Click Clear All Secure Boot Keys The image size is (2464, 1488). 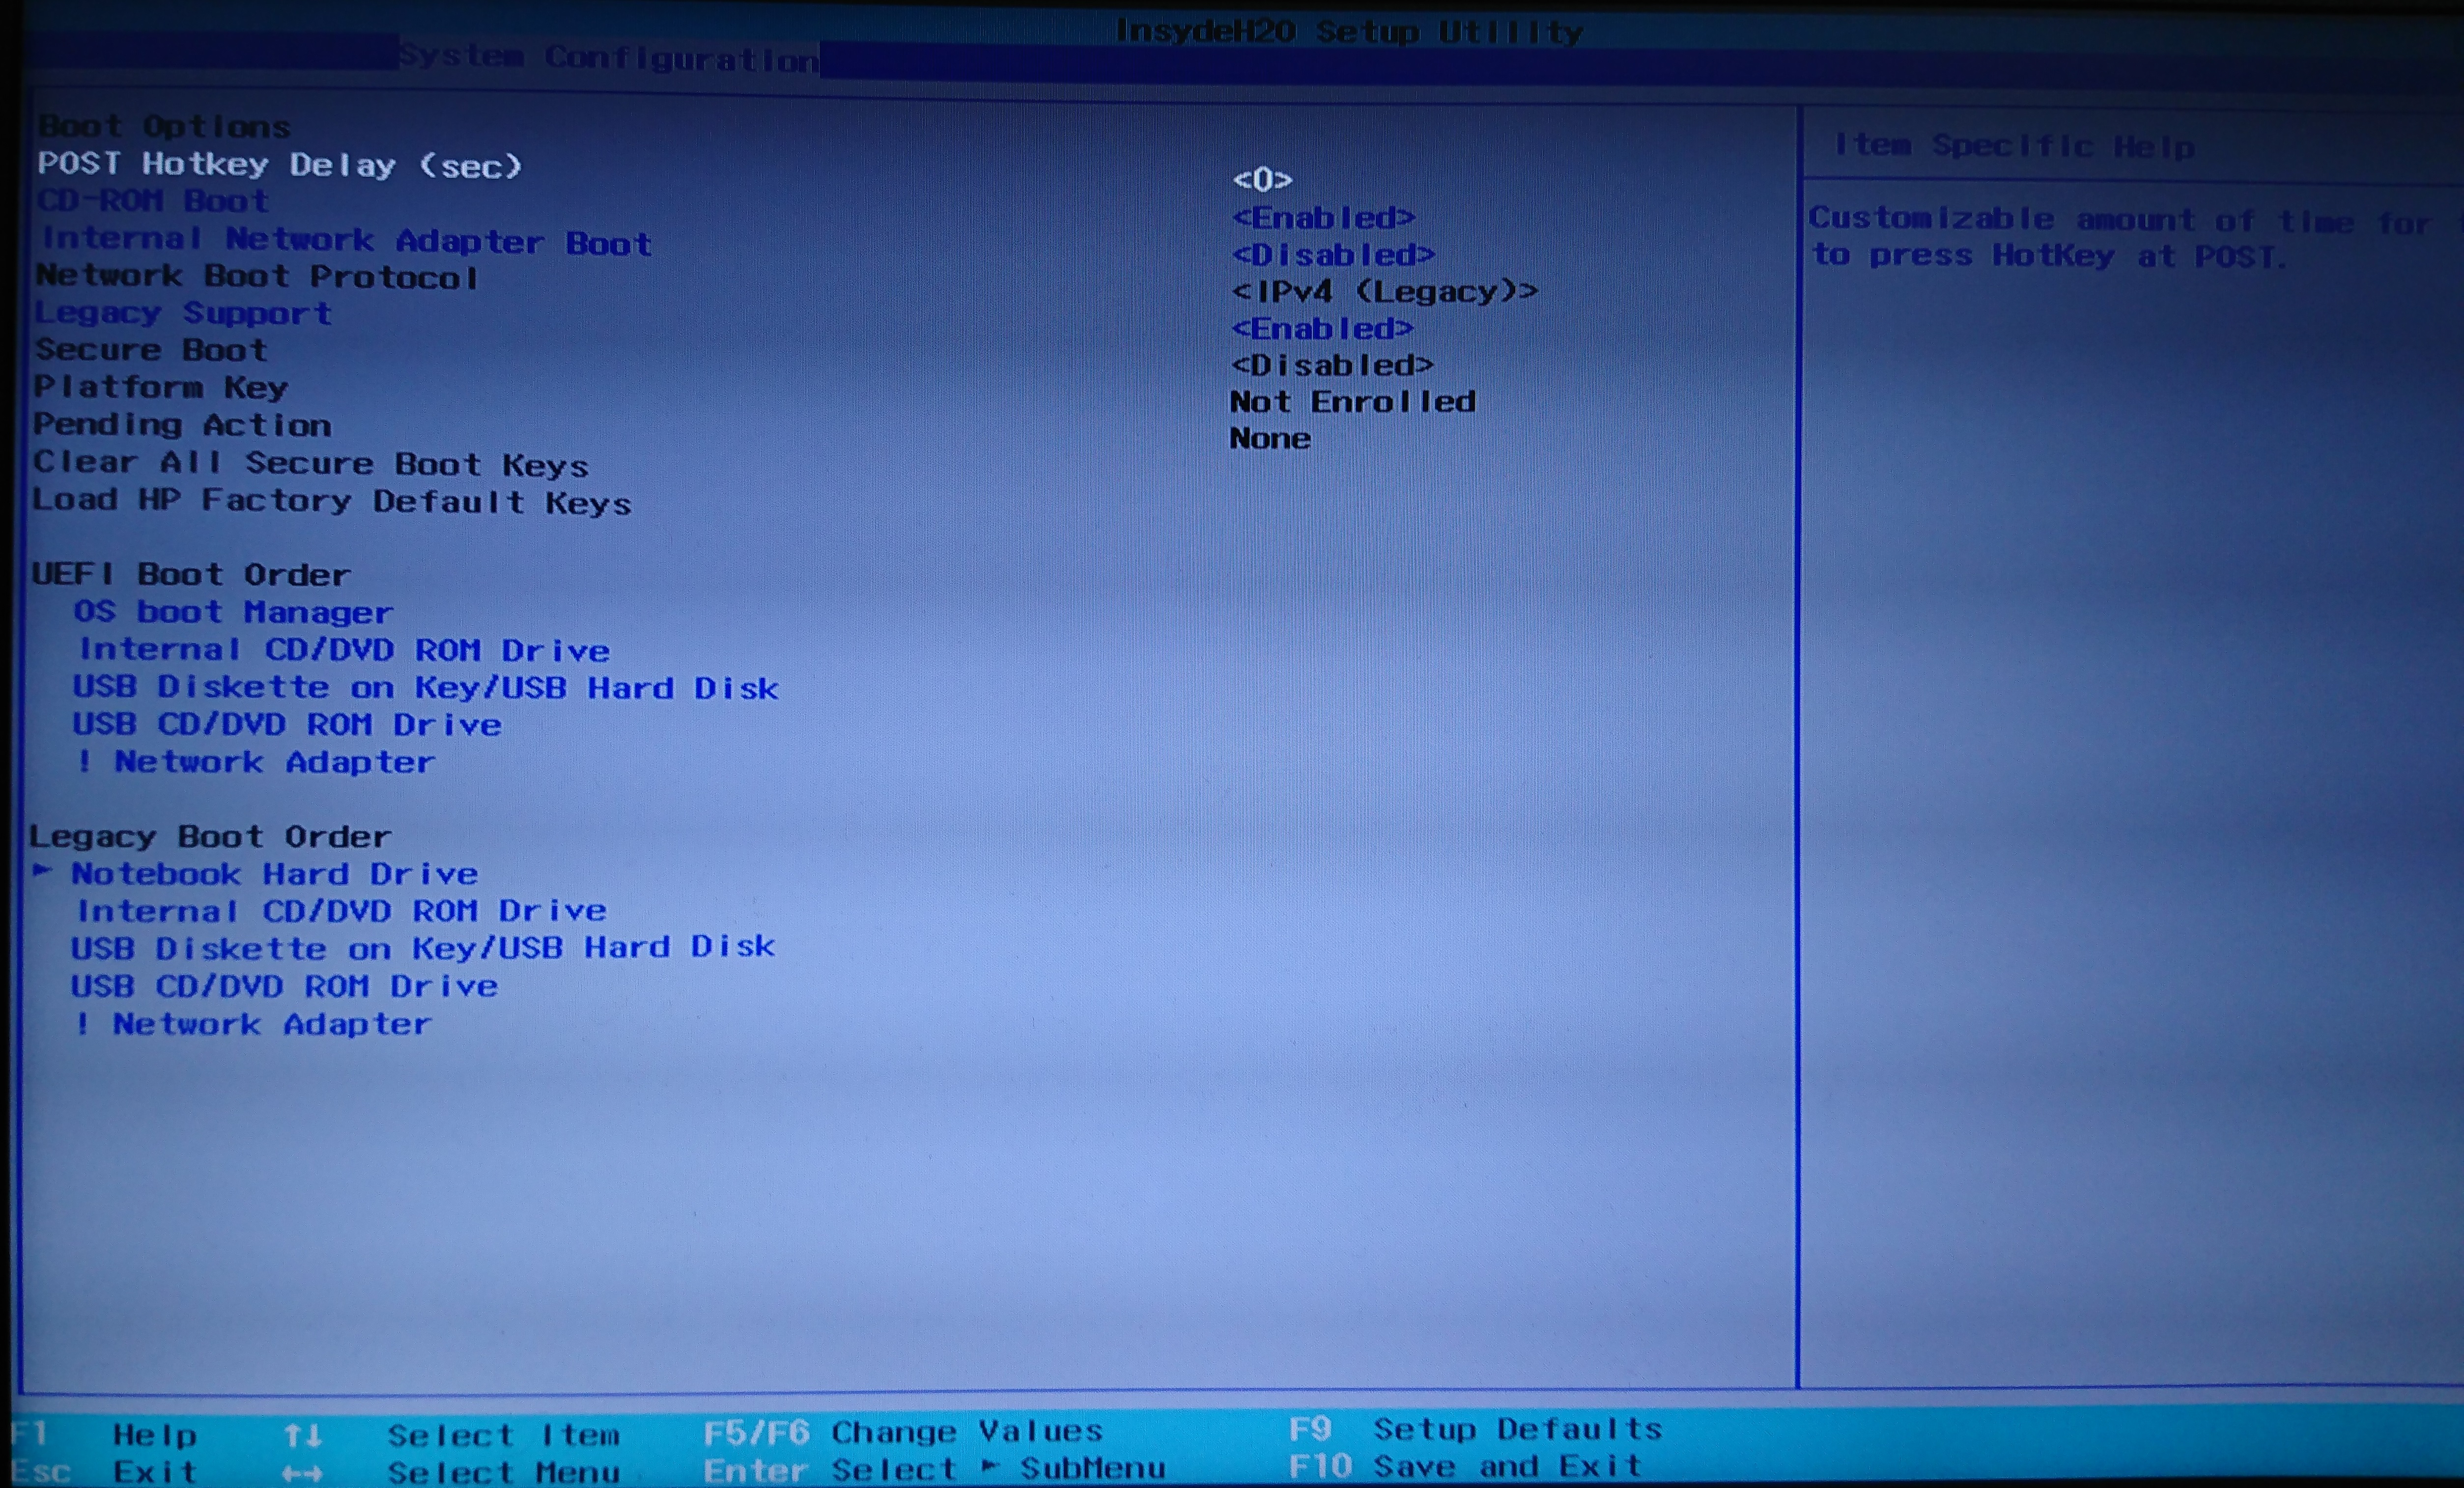(310, 463)
